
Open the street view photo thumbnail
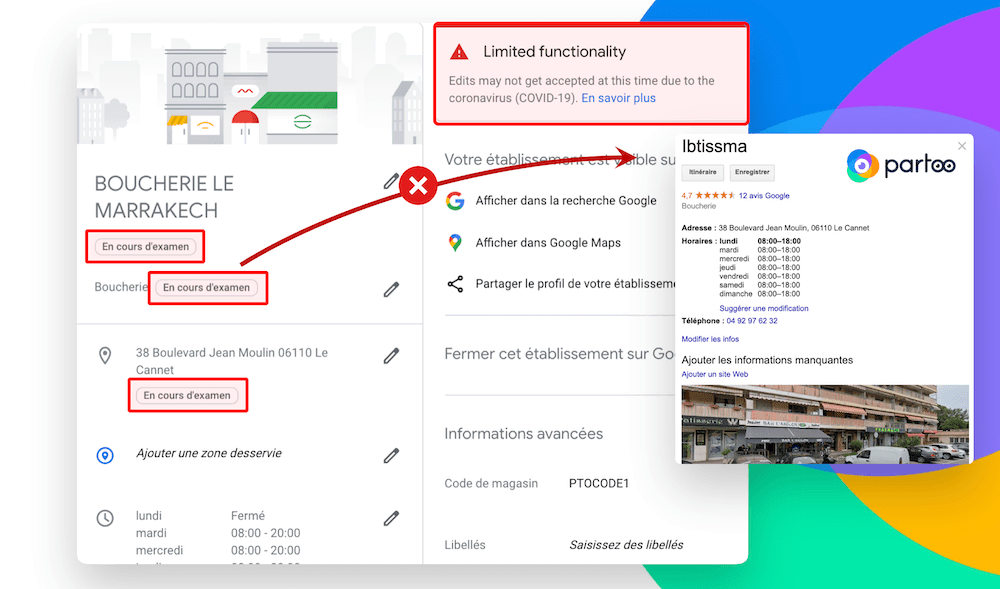click(825, 424)
